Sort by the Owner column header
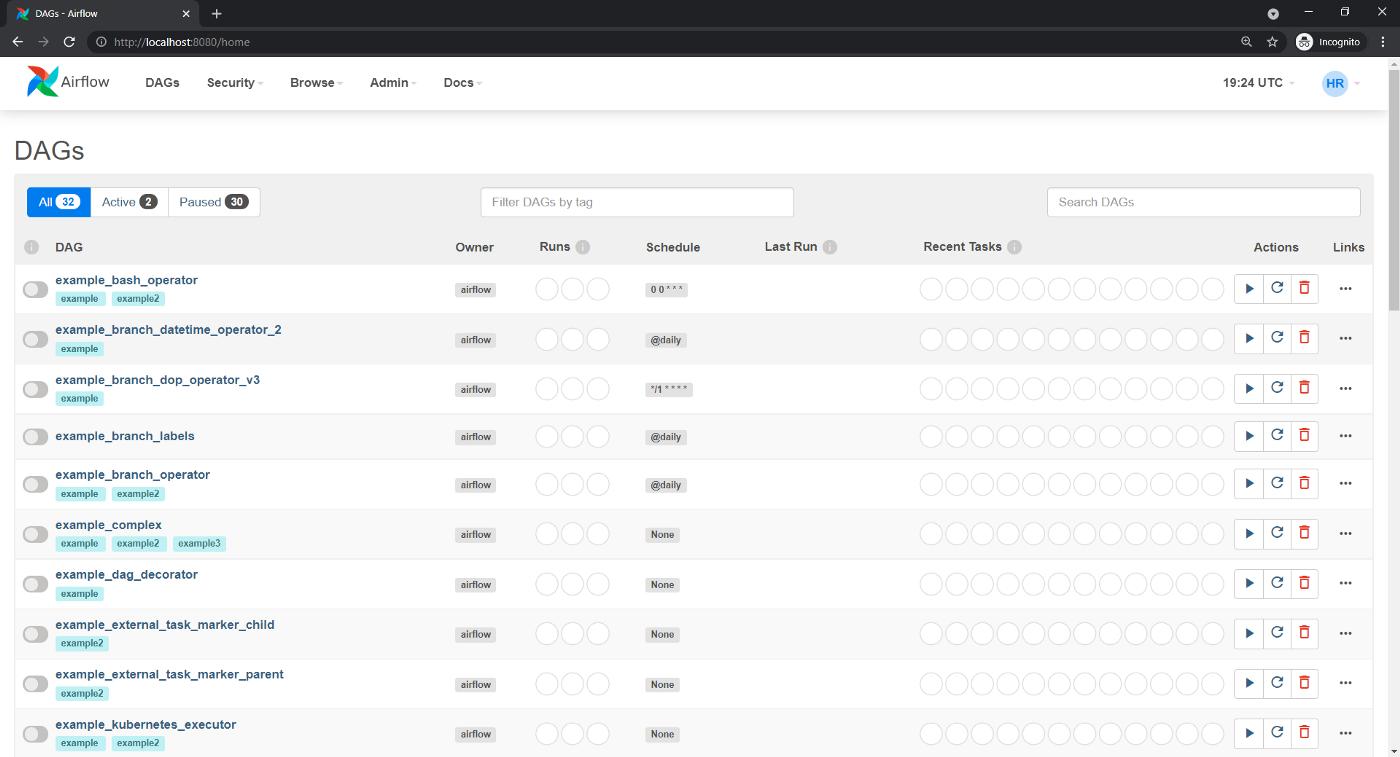This screenshot has width=1400, height=757. click(474, 247)
